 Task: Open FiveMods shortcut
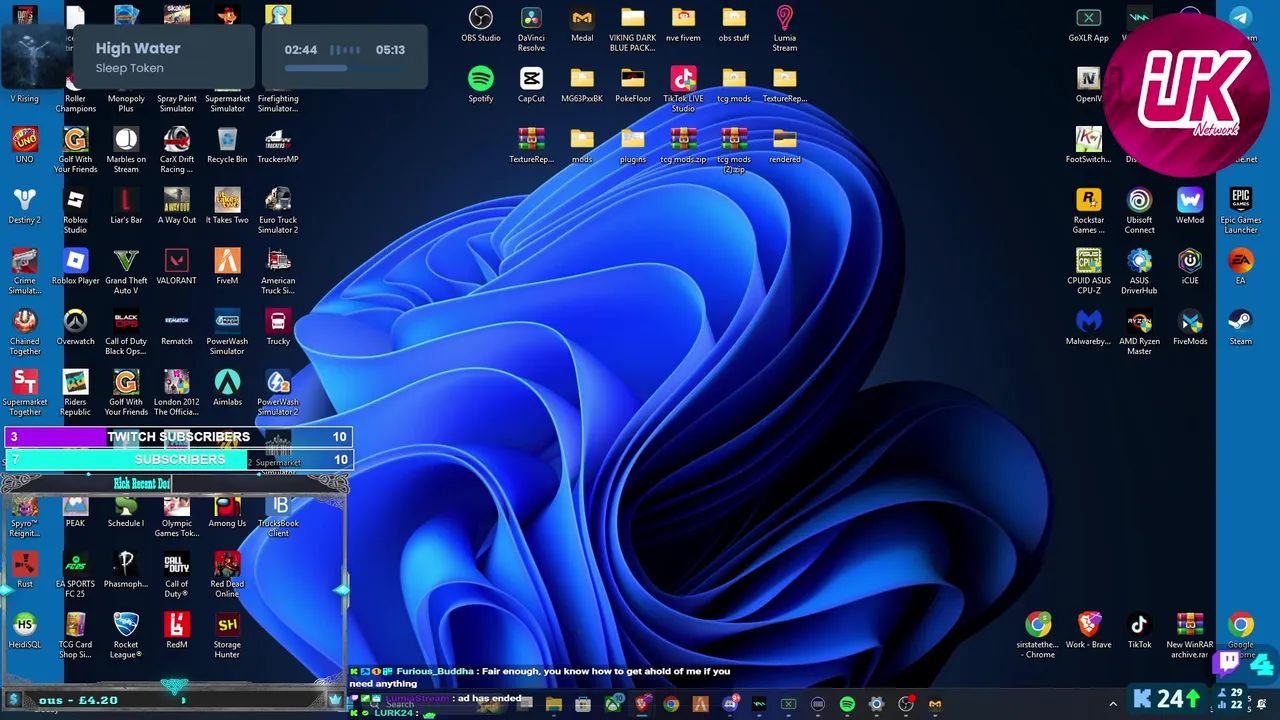coord(1190,328)
